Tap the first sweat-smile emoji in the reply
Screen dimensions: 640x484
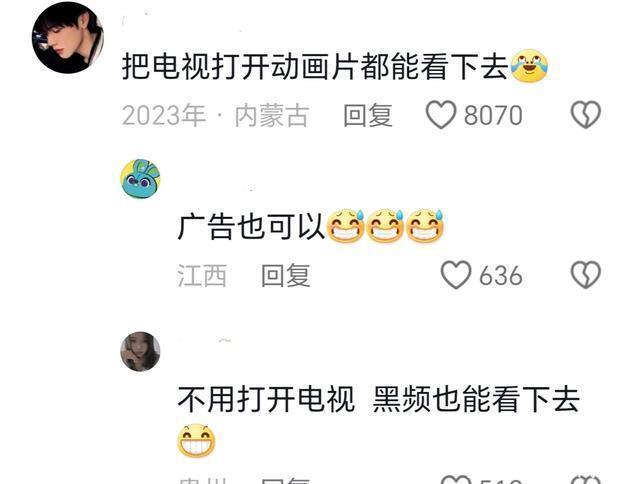345,226
